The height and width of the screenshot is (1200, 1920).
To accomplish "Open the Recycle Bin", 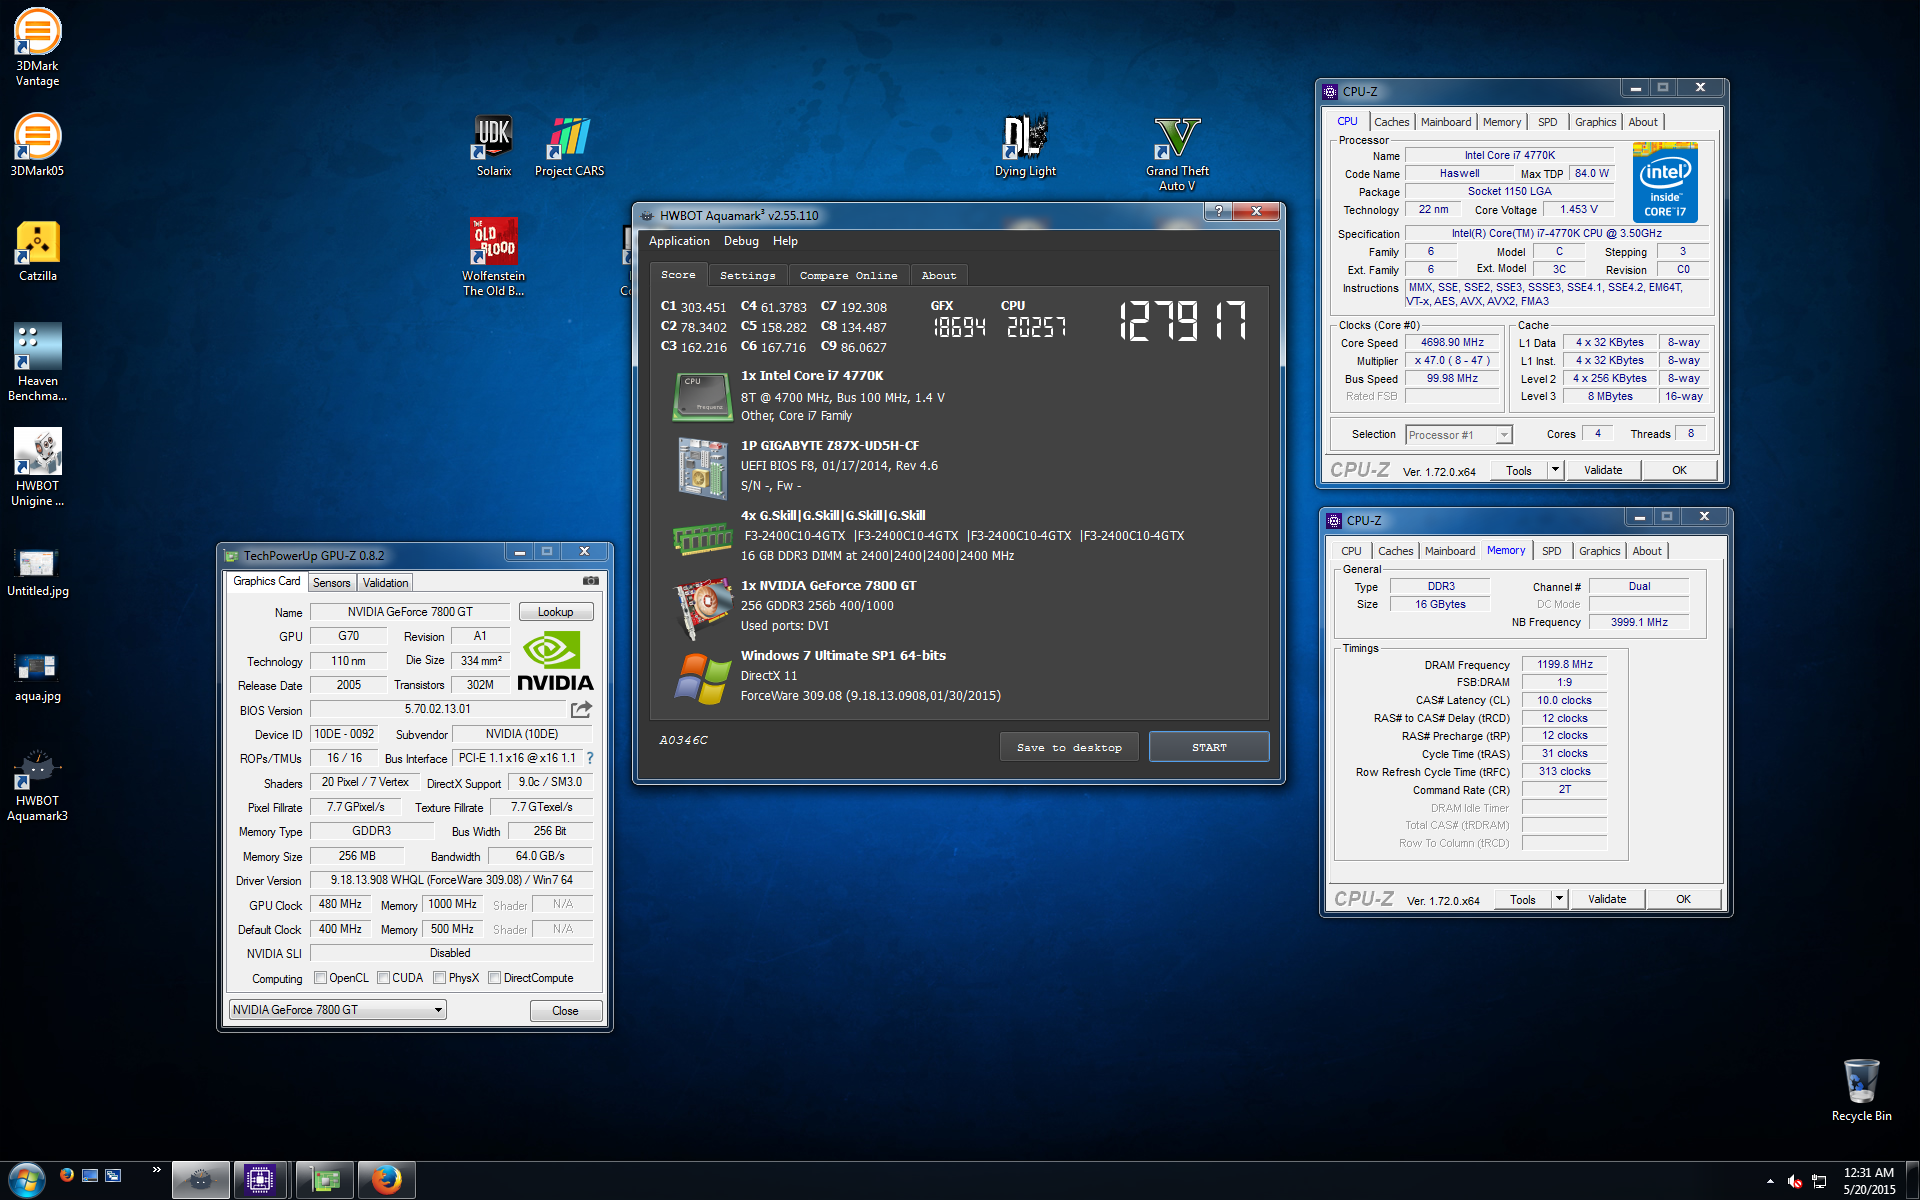I will (1861, 1090).
